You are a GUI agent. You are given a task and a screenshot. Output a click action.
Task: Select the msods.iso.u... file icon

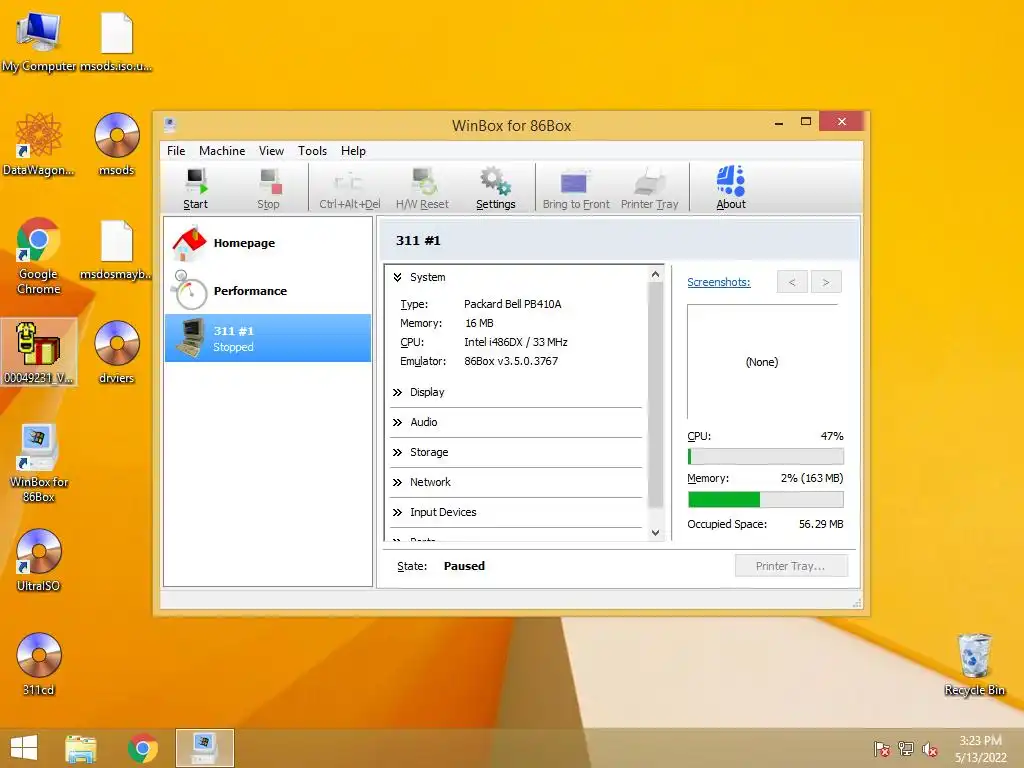pos(116,42)
